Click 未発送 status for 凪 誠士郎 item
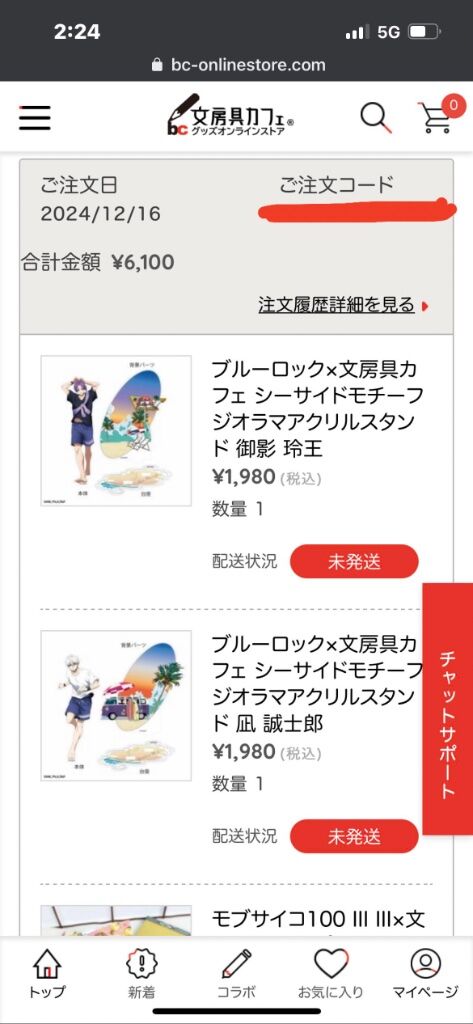Image resolution: width=473 pixels, height=1024 pixels. coord(354,836)
